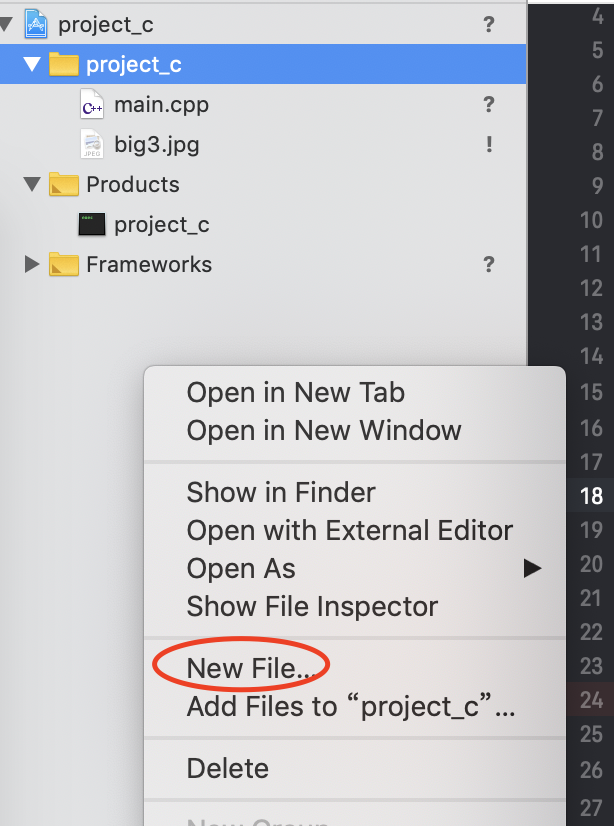Click the Frameworks folder icon
The height and width of the screenshot is (826, 614).
64,265
